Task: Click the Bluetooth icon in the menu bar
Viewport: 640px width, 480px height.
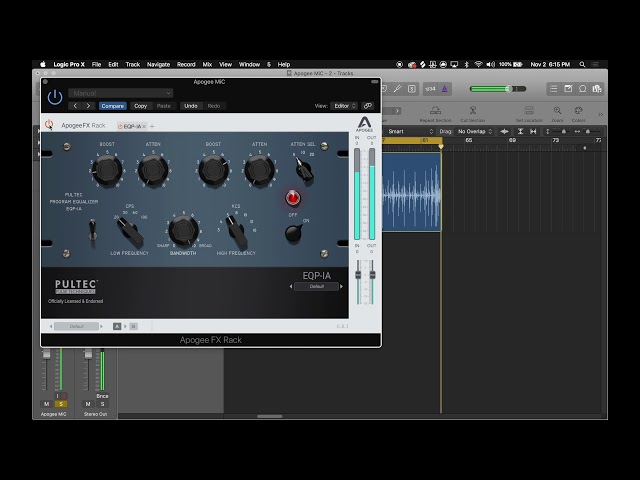Action: (467, 64)
